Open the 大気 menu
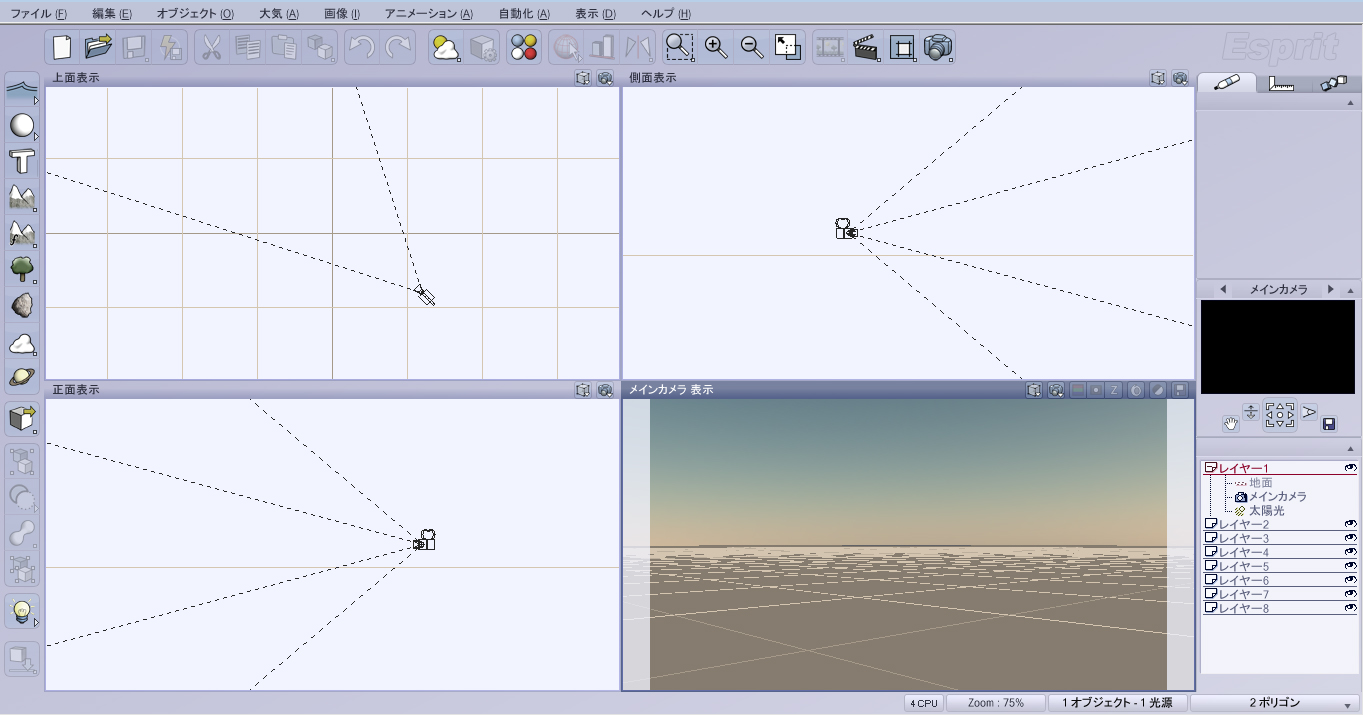 point(278,14)
